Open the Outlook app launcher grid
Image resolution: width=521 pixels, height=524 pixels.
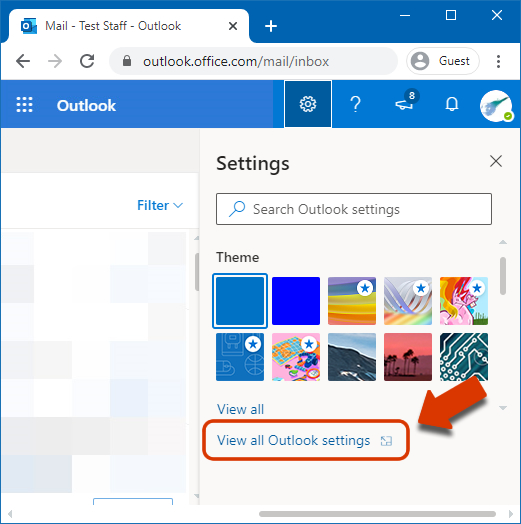click(25, 105)
